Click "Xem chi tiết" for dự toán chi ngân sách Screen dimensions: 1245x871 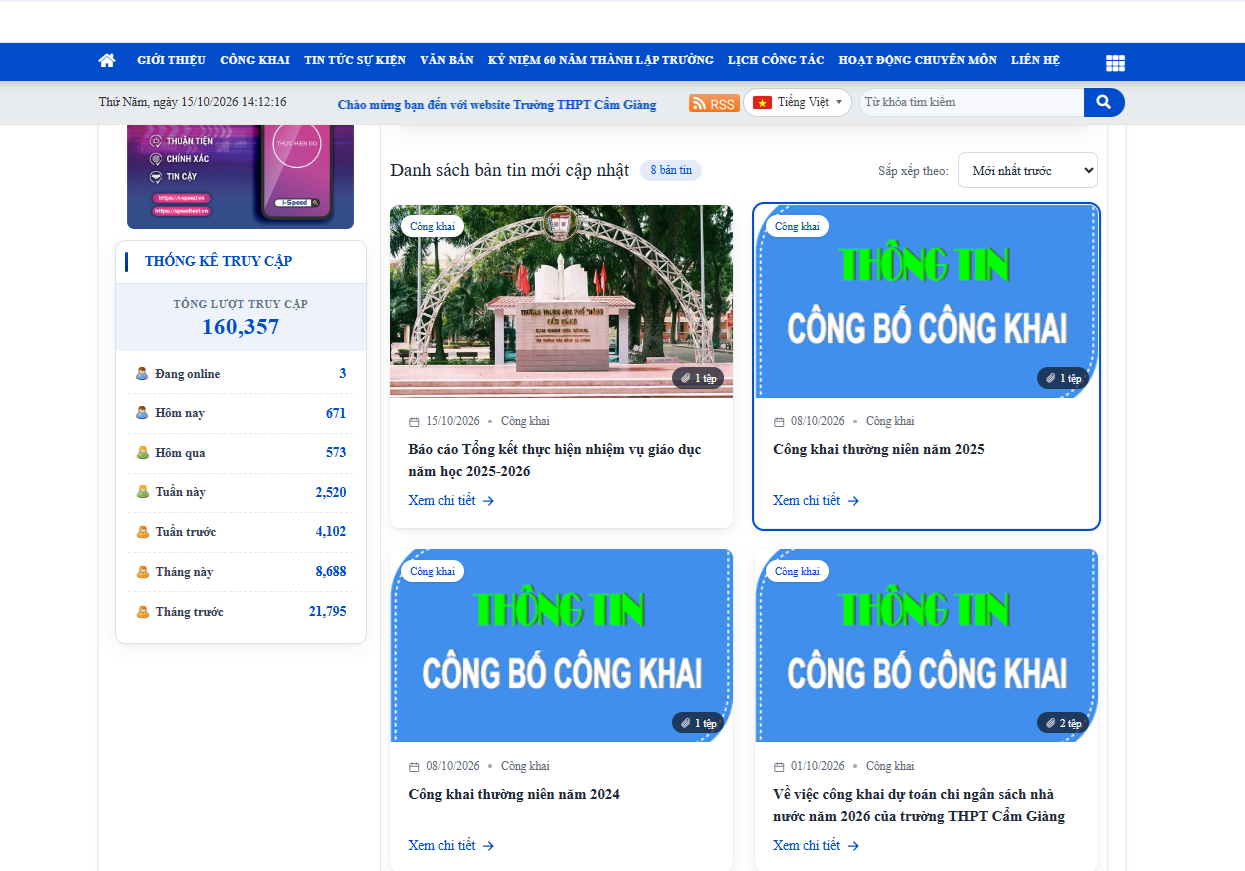pos(816,846)
